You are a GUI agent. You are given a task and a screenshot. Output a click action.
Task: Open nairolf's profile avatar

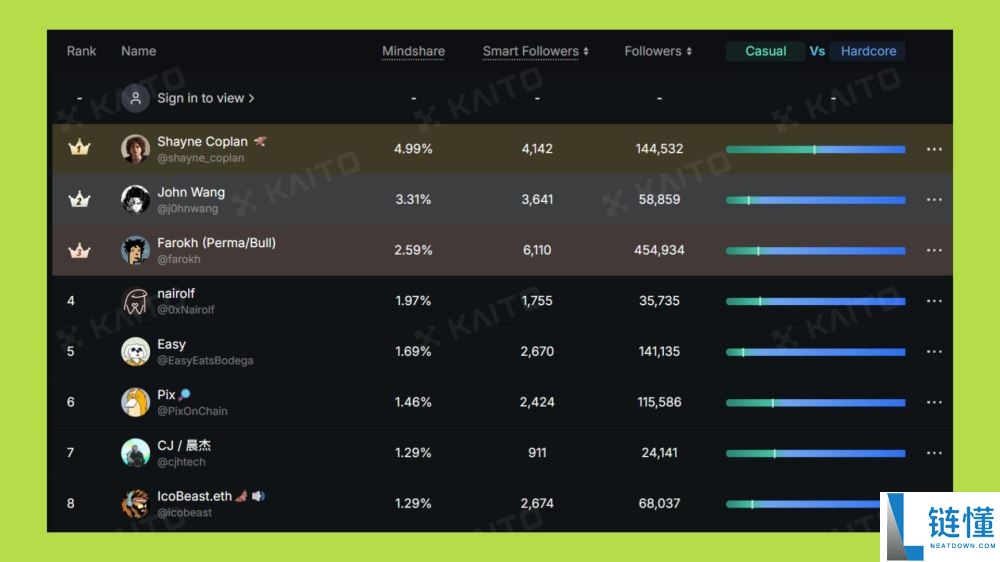[x=135, y=300]
